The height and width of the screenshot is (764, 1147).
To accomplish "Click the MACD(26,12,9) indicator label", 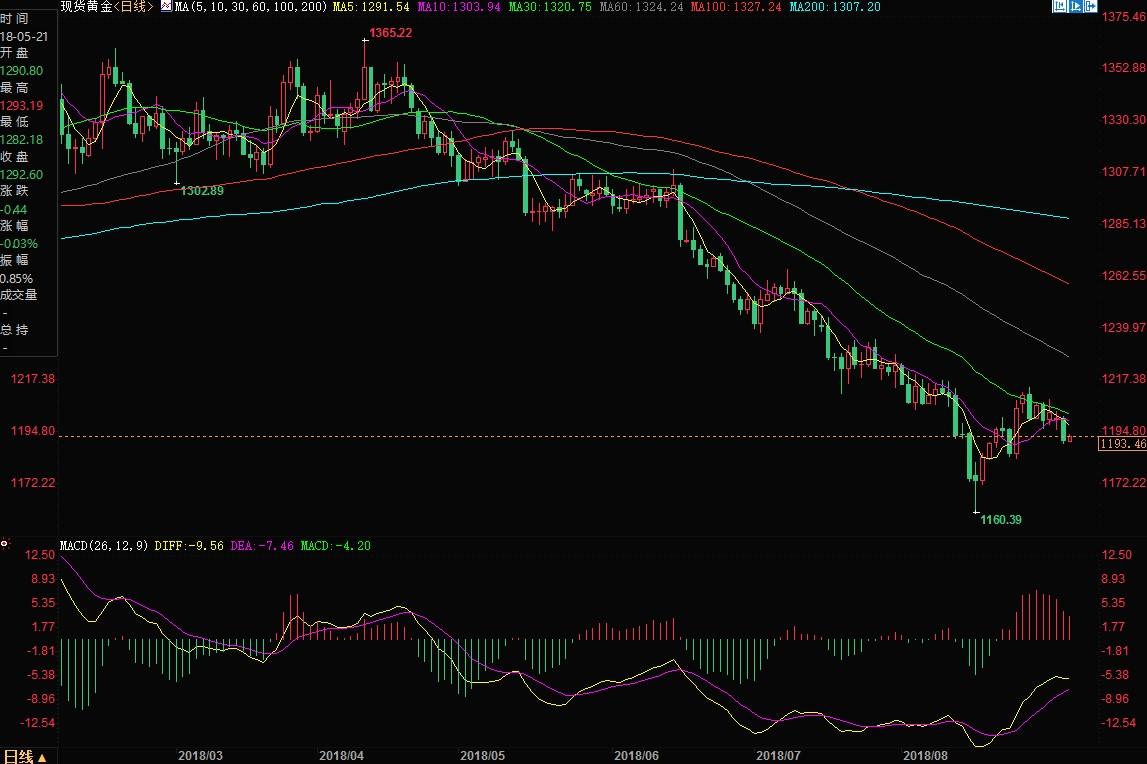I will (x=104, y=546).
